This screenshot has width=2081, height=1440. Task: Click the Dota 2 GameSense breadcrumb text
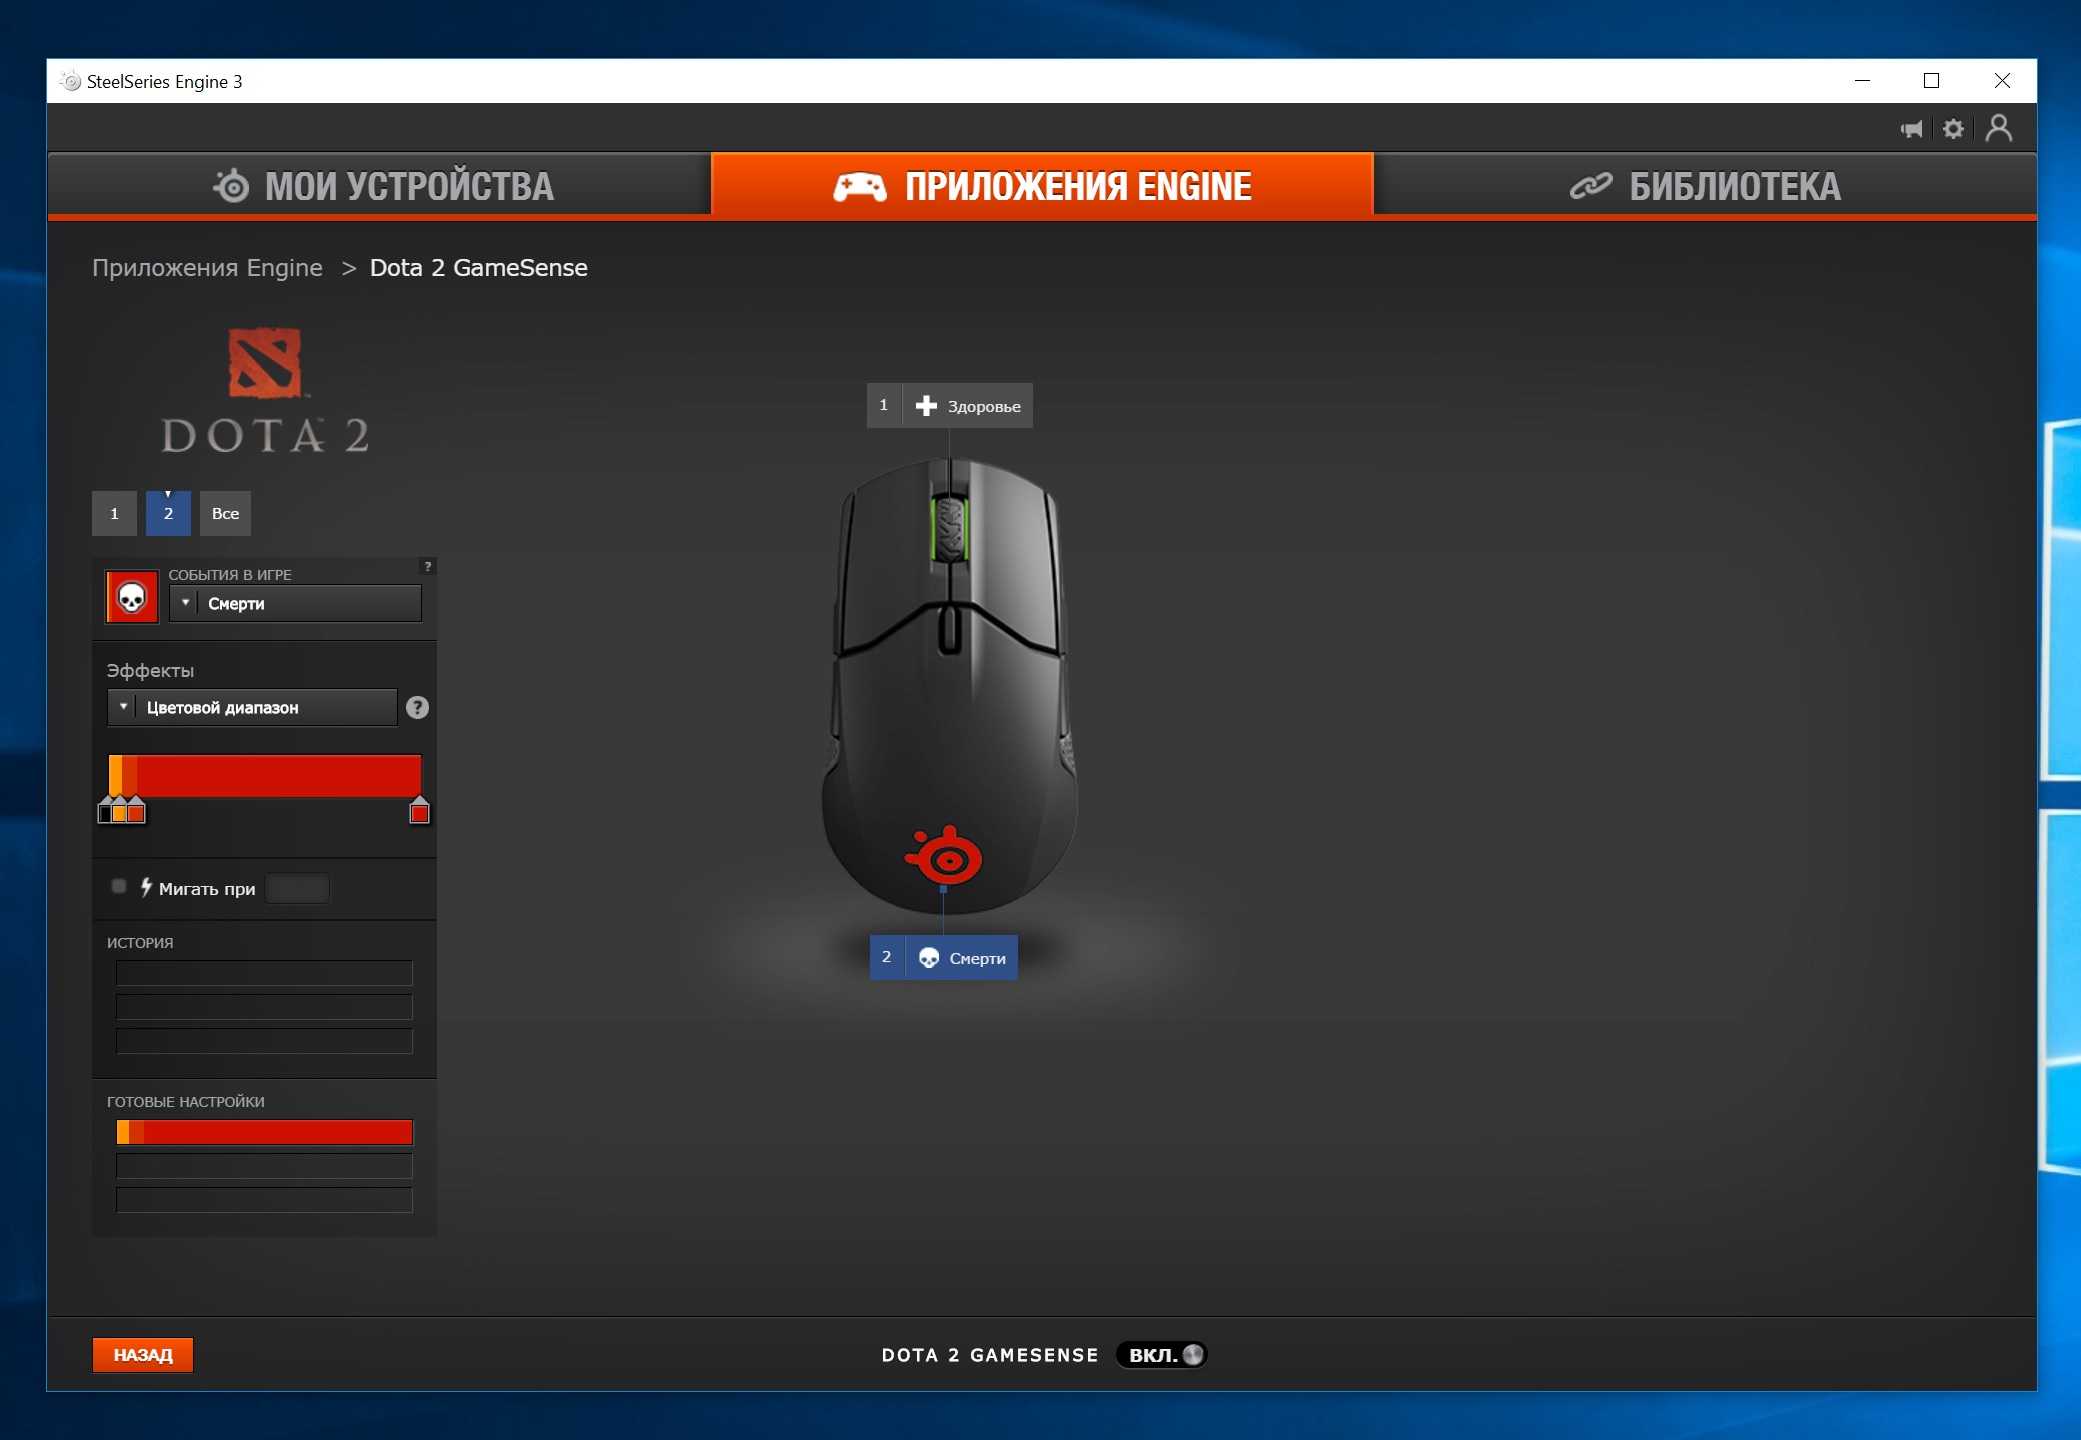tap(478, 268)
